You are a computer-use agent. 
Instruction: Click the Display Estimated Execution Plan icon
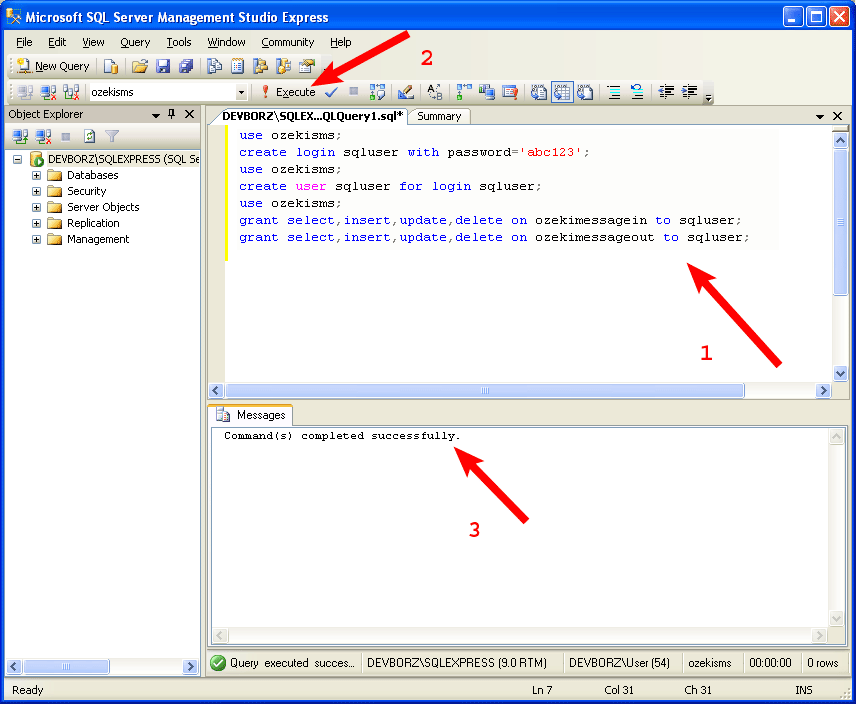point(376,92)
